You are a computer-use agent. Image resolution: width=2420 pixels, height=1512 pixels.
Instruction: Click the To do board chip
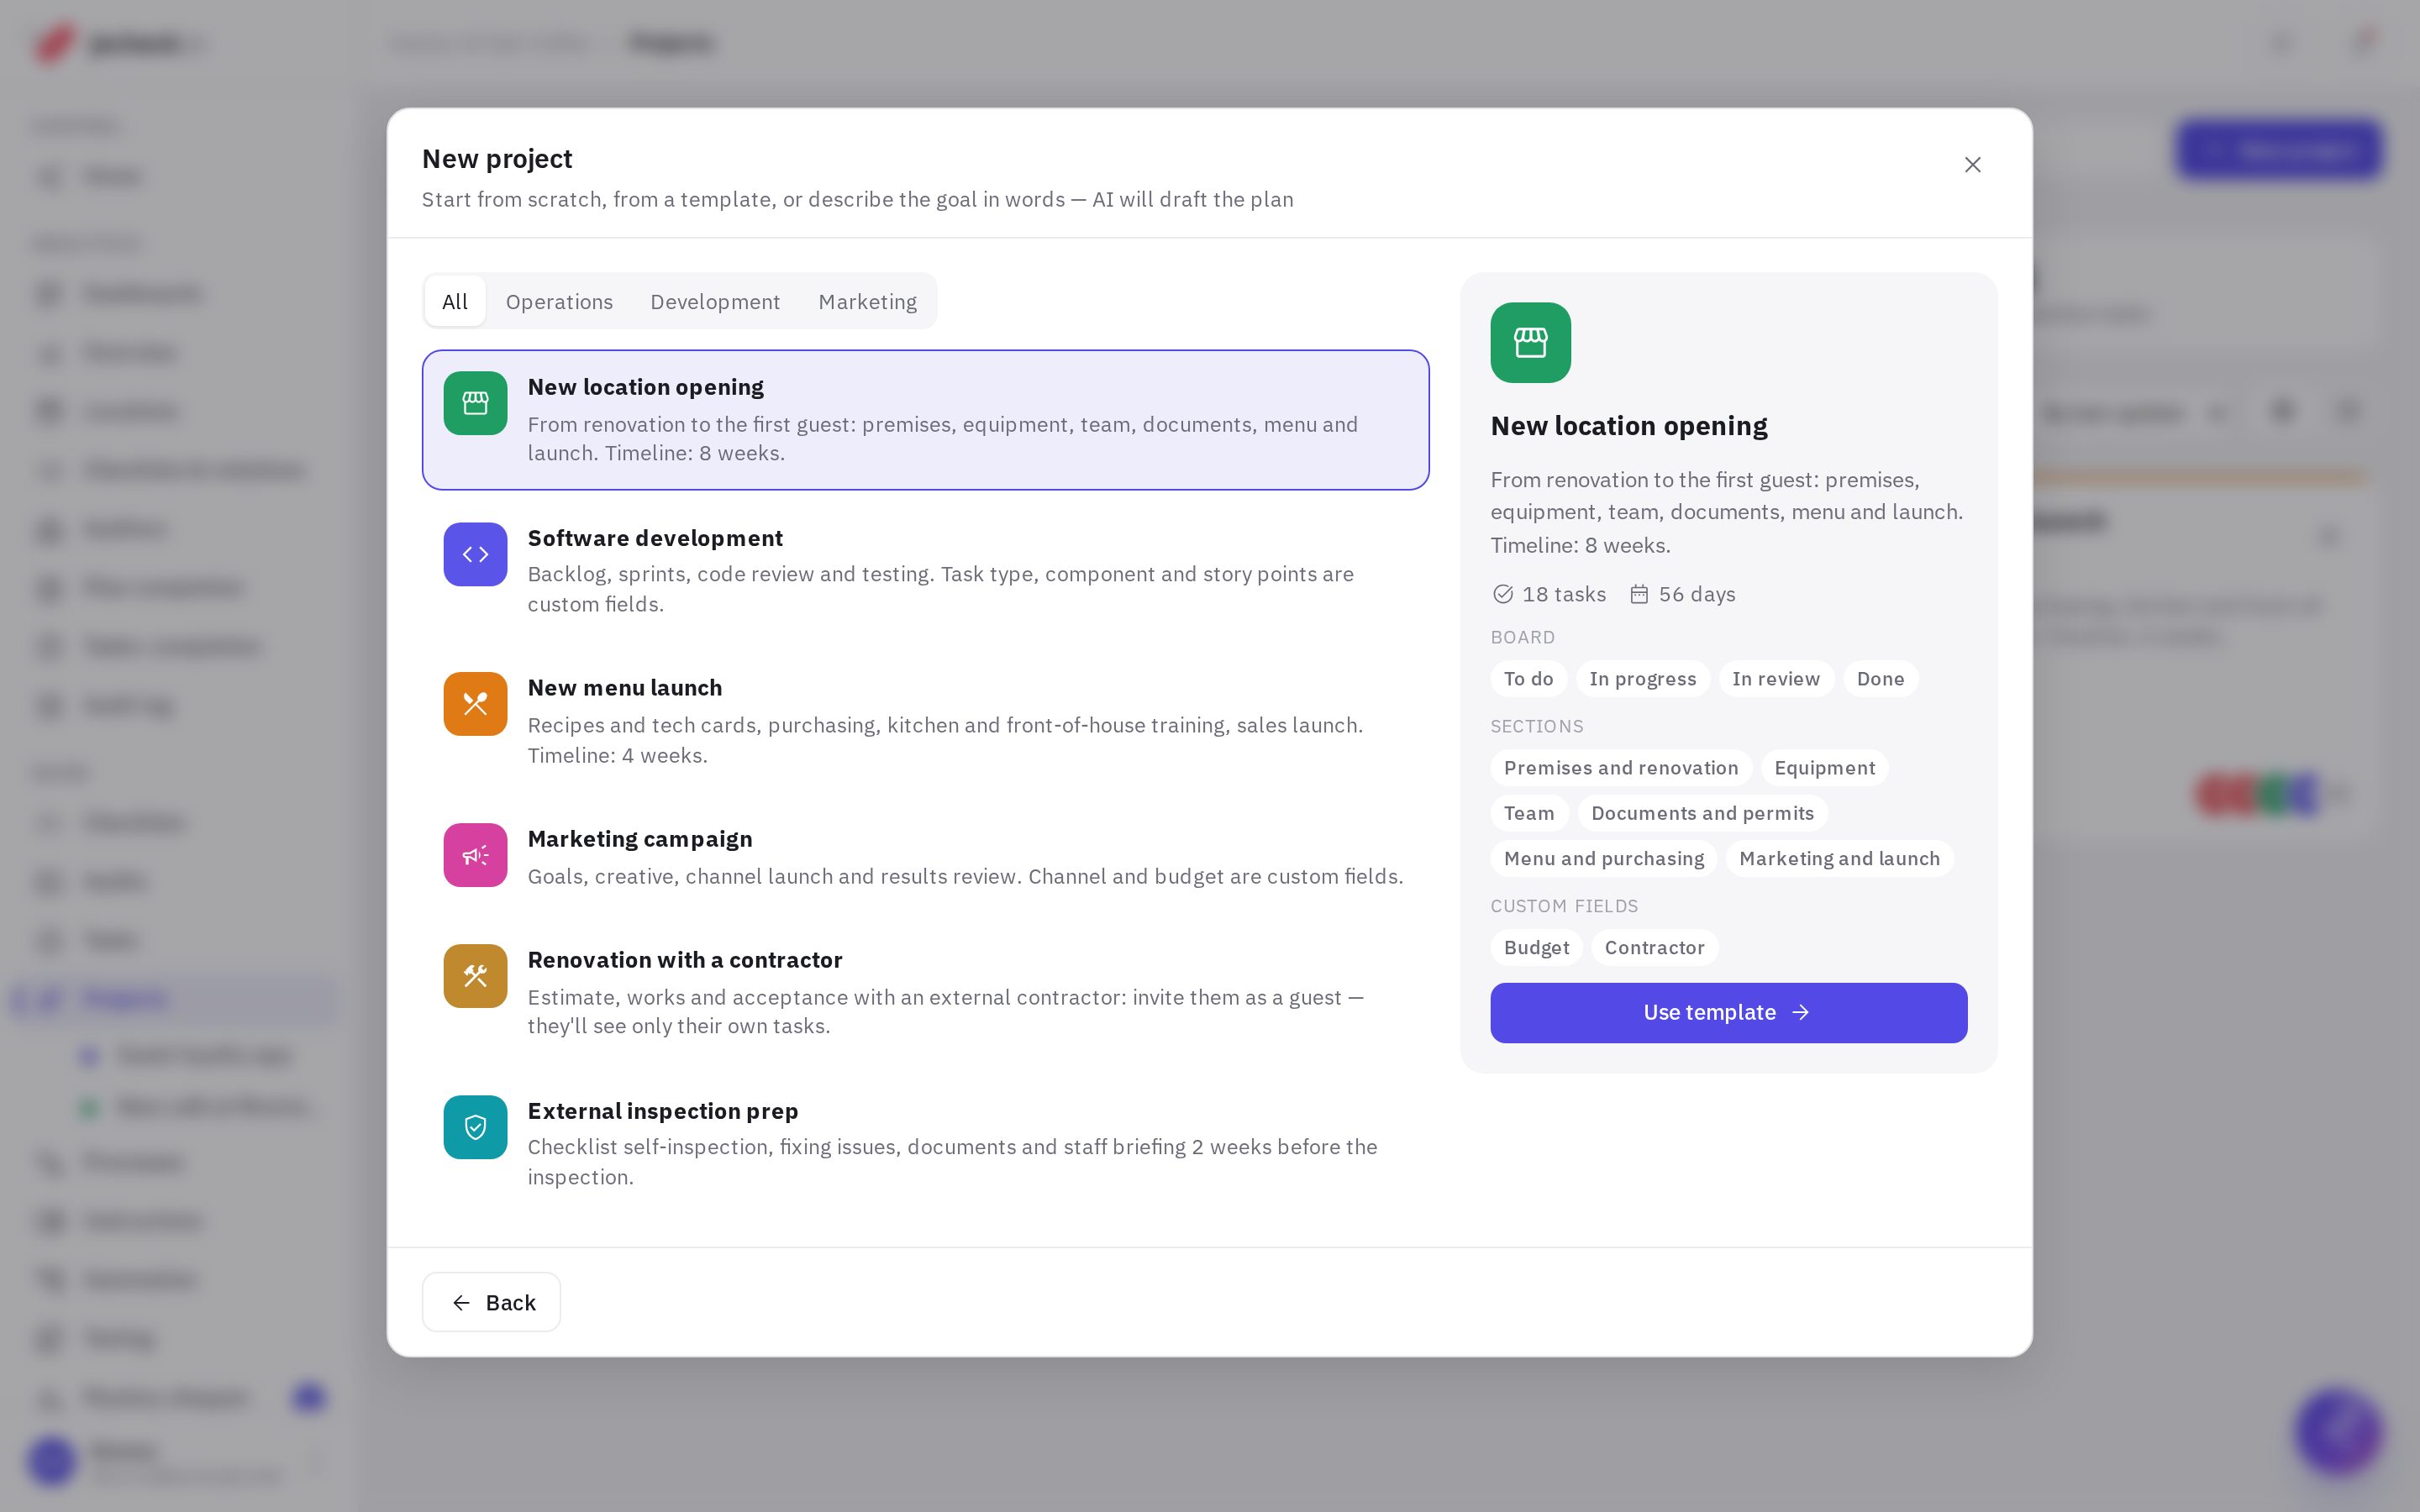click(x=1528, y=679)
